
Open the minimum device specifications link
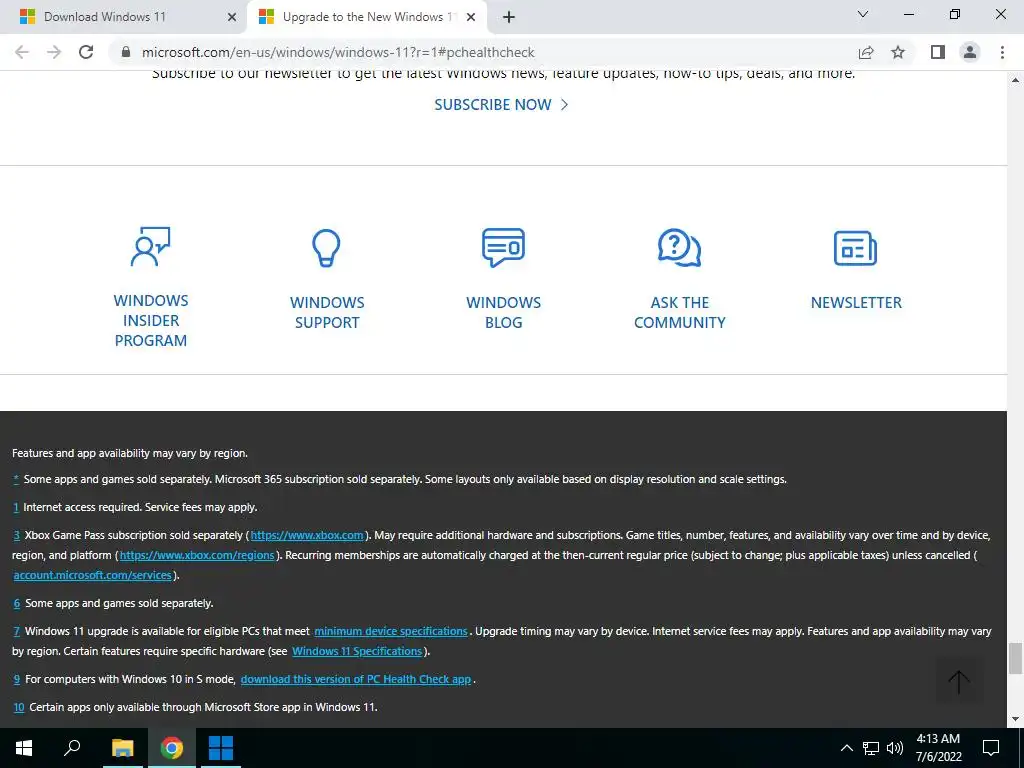click(391, 631)
